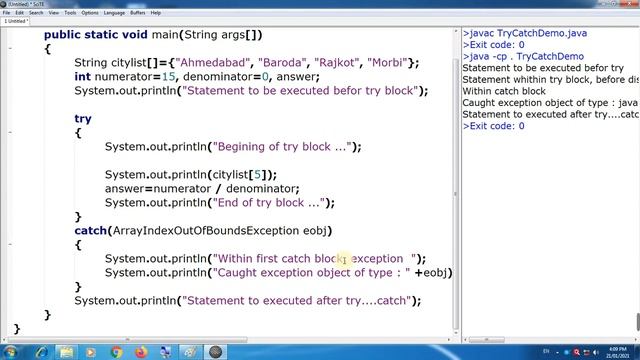Image resolution: width=640 pixels, height=360 pixels.
Task: Click the "Within first catch block exception" string
Action: click(314, 259)
